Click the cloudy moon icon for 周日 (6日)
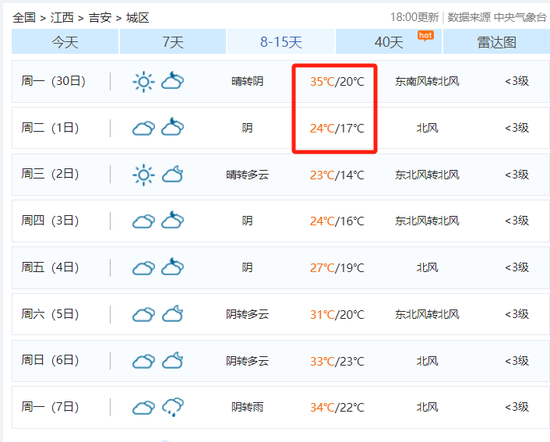This screenshot has width=550, height=442. point(173,360)
